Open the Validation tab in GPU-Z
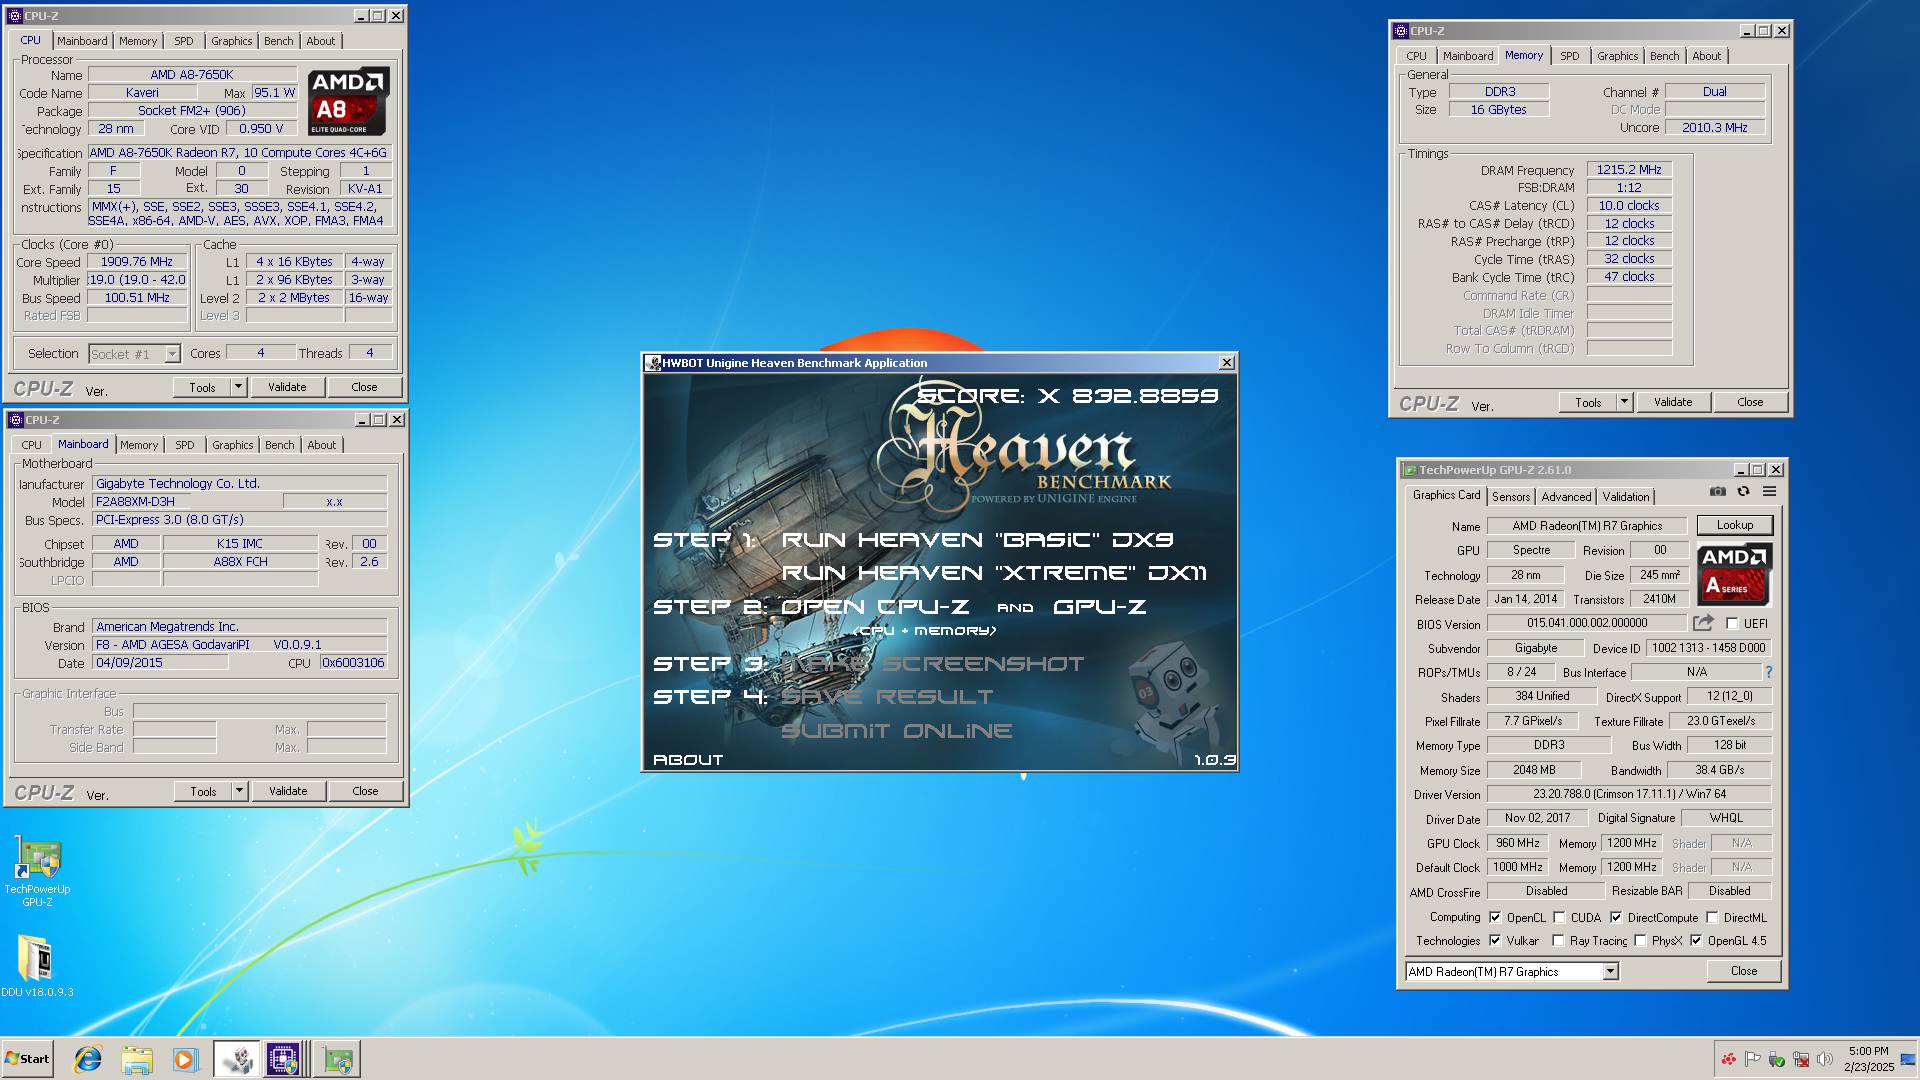1920x1080 pixels. pyautogui.click(x=1626, y=497)
